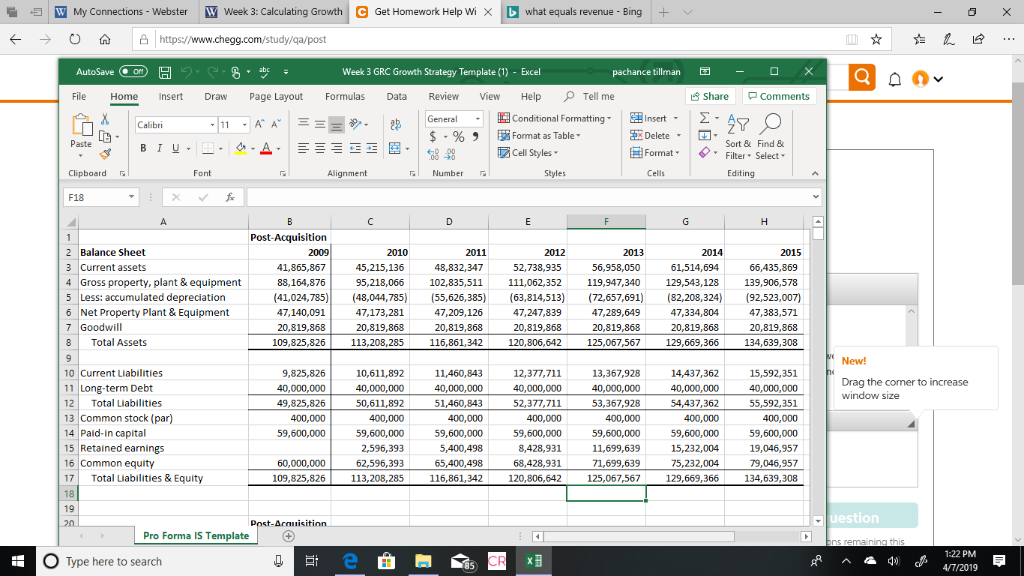1024x576 pixels.
Task: Click the Save icon in title bar
Action: (163, 72)
